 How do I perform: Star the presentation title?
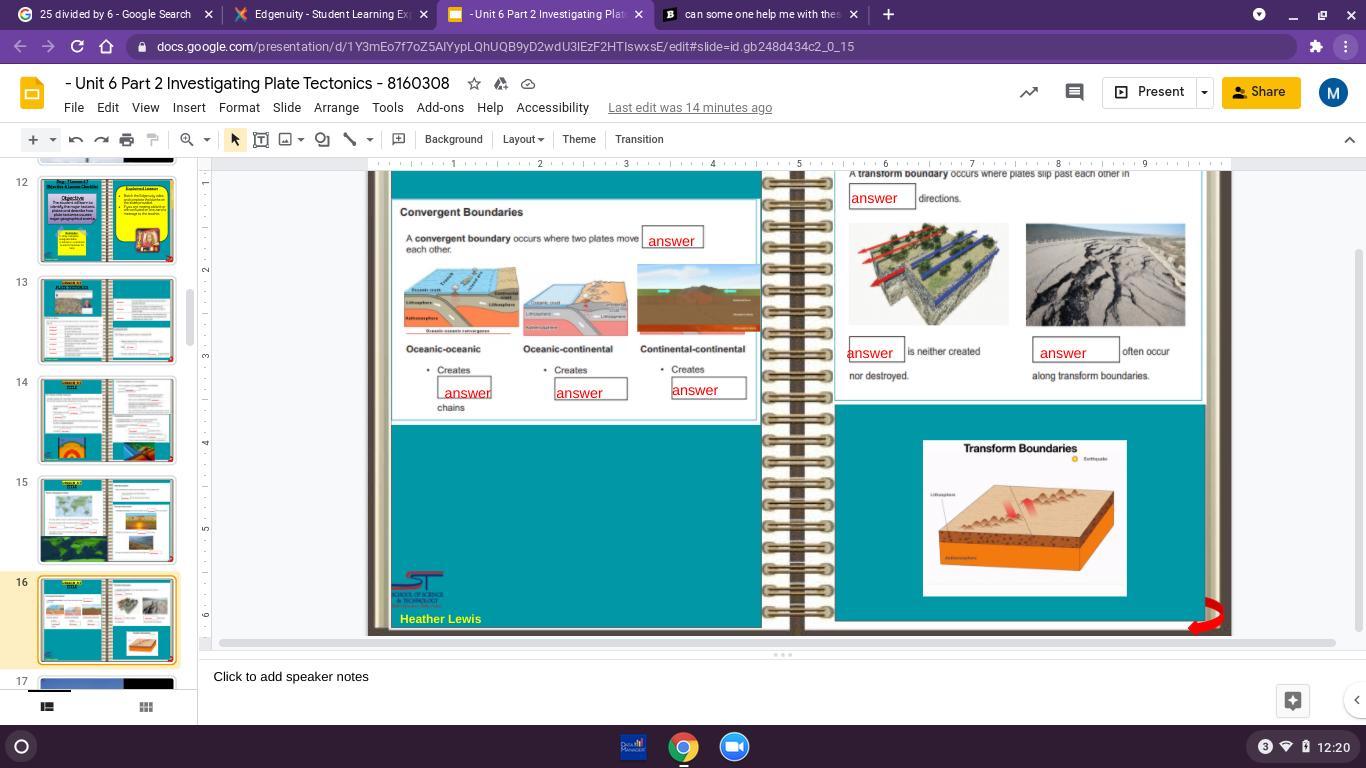[x=474, y=84]
